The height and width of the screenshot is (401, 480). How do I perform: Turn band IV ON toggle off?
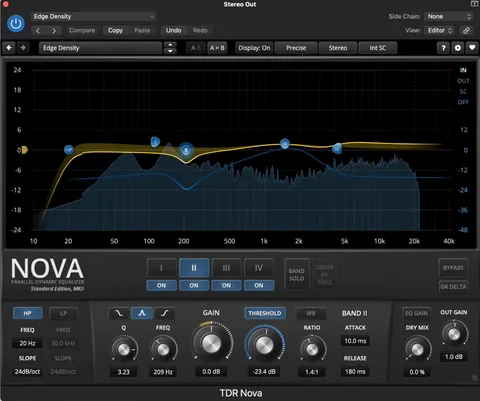[259, 286]
